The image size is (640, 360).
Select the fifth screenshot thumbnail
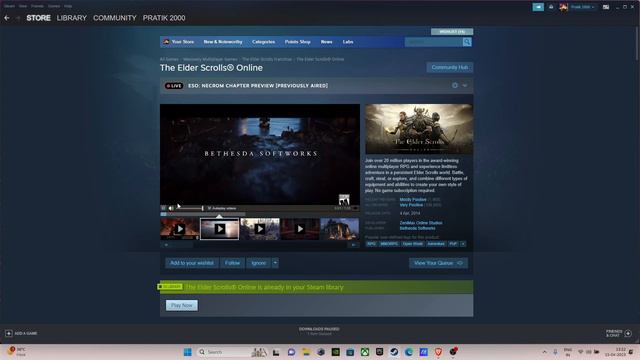click(x=340, y=229)
